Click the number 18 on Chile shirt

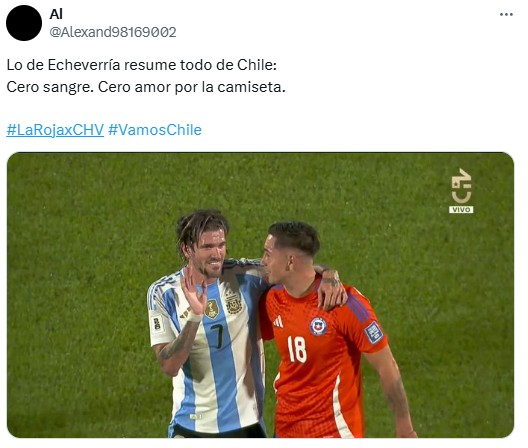pyautogui.click(x=297, y=350)
